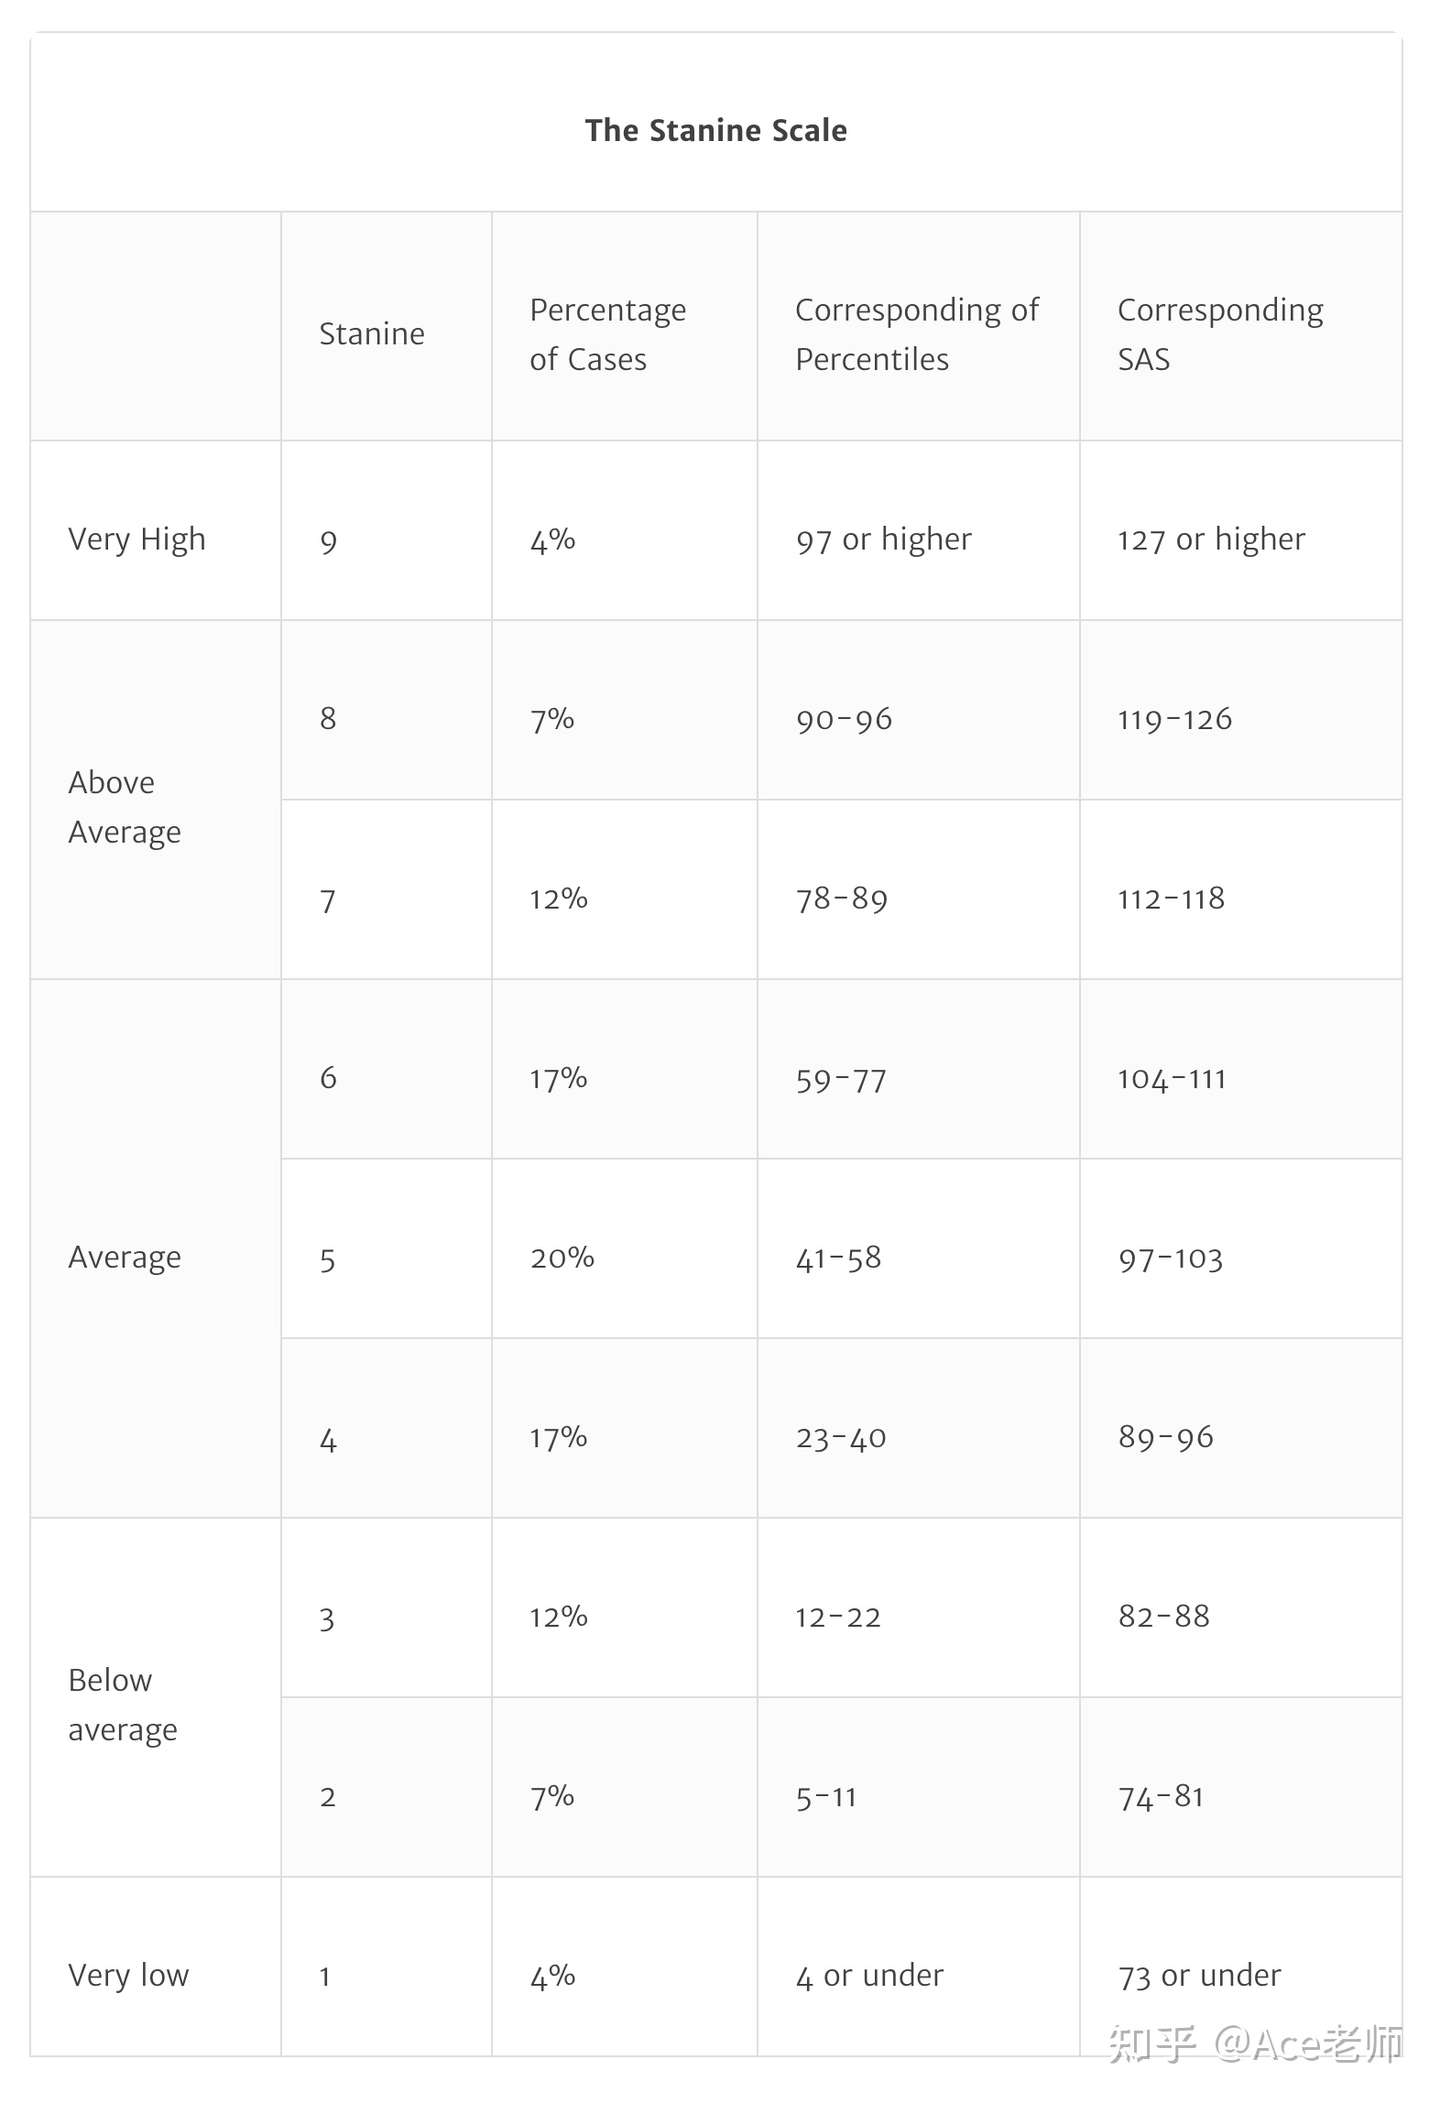Select the 127 or higher SAS cell
1440x2103 pixels.
coord(1211,539)
